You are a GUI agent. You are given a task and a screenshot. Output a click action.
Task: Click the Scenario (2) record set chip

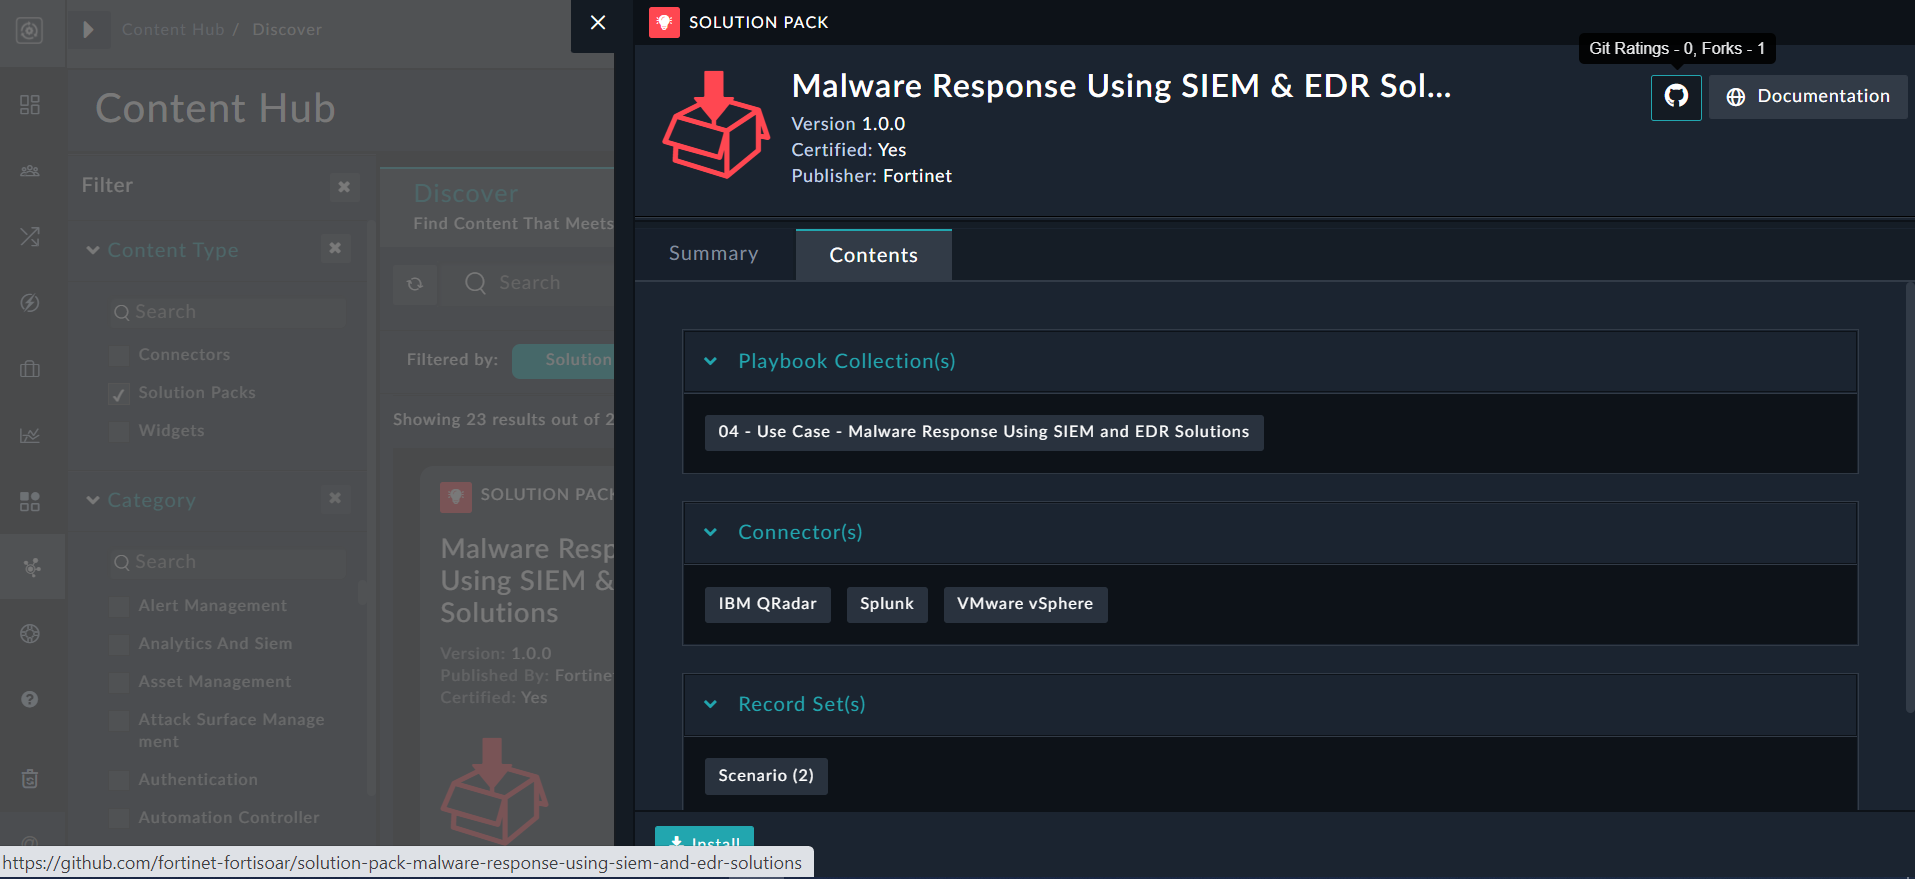click(x=766, y=776)
